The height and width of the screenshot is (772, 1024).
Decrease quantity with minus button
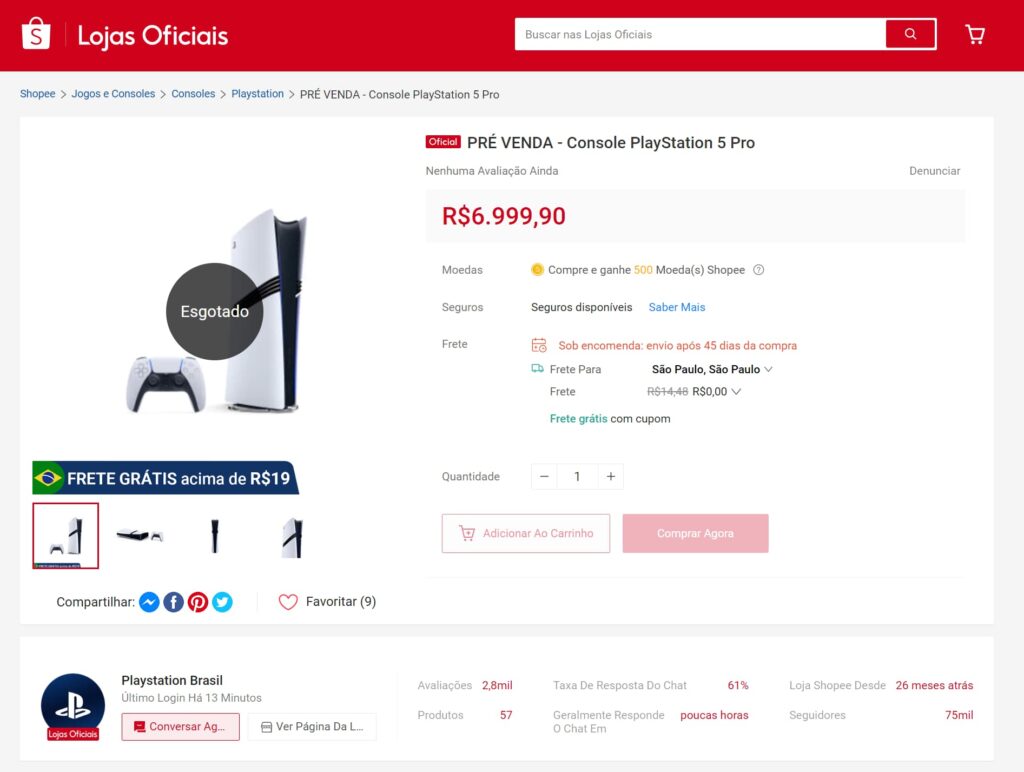click(x=544, y=476)
